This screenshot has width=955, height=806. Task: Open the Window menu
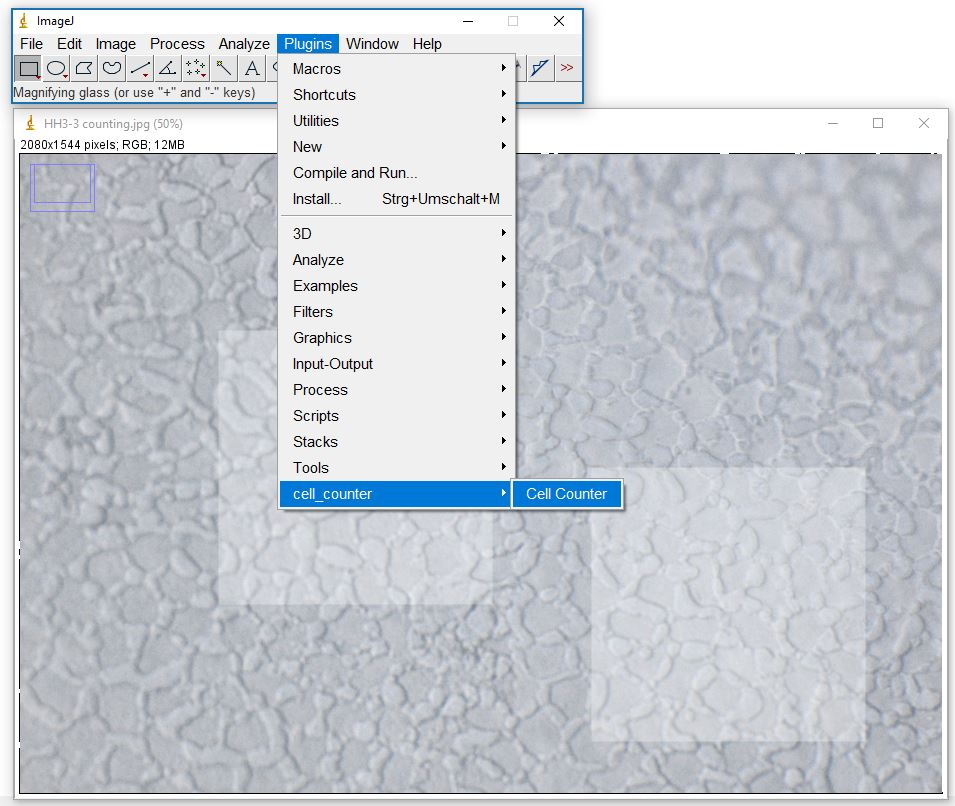point(372,44)
